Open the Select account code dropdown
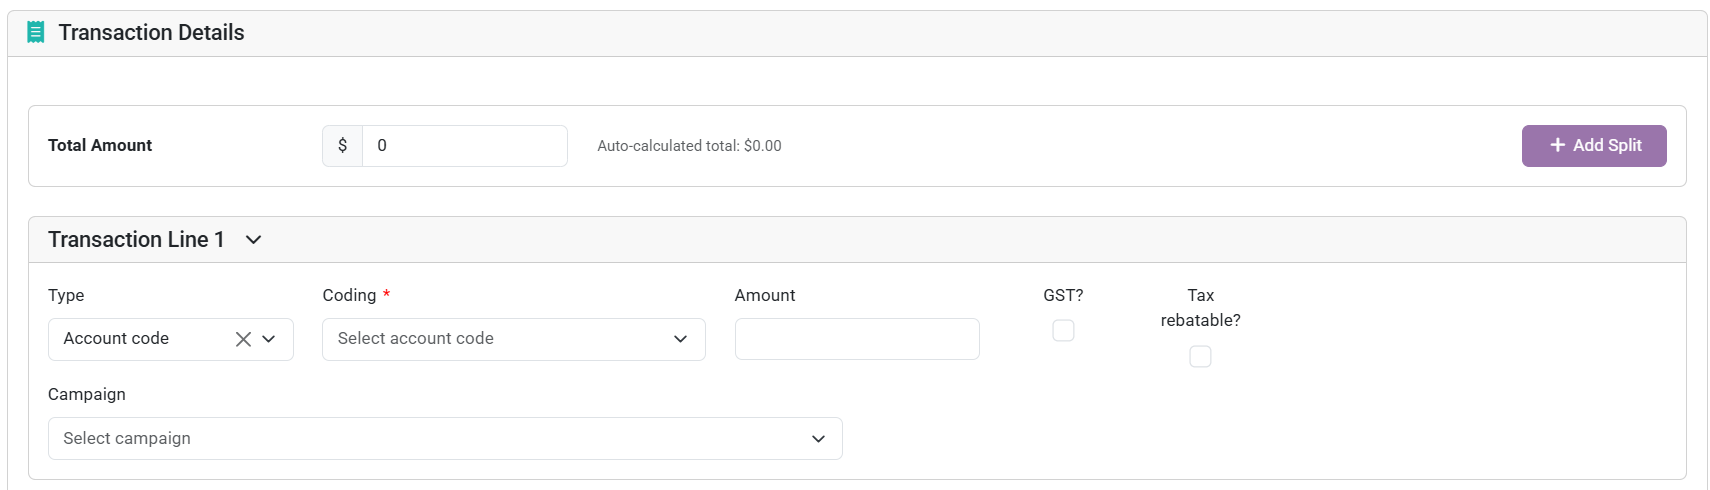The image size is (1710, 490). 514,339
